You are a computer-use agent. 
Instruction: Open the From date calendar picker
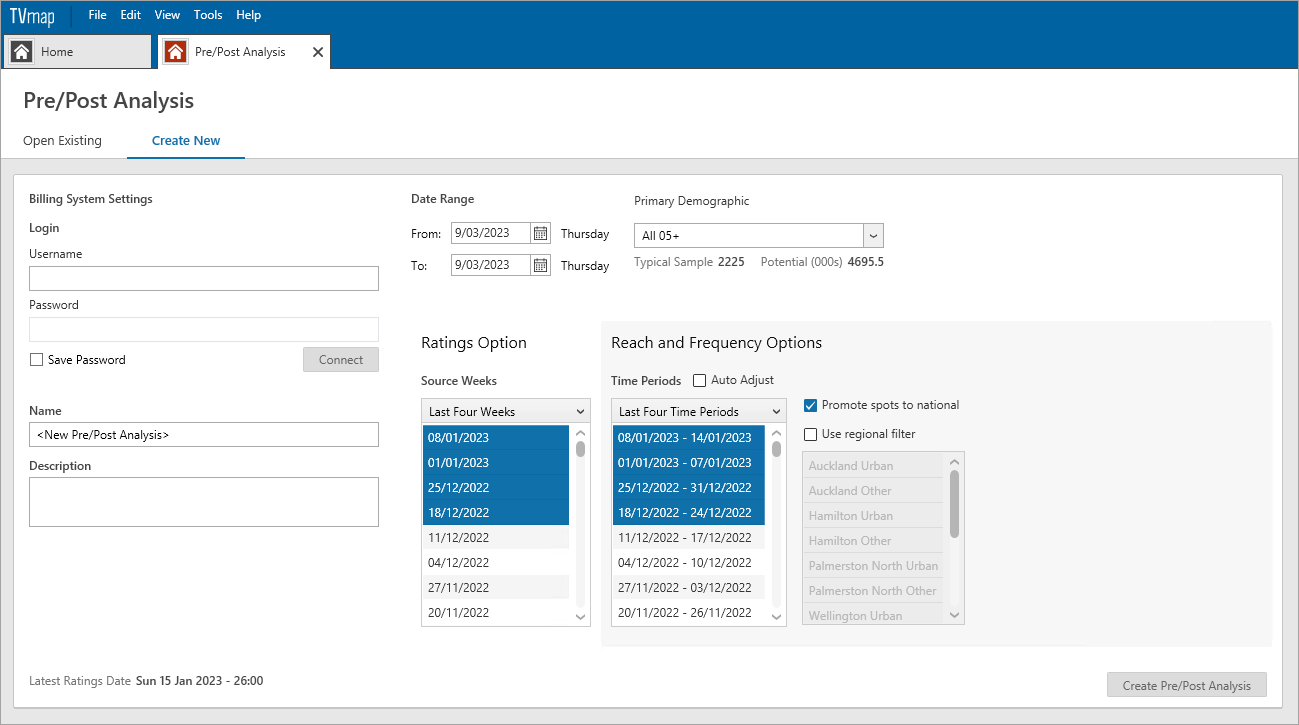pyautogui.click(x=540, y=233)
